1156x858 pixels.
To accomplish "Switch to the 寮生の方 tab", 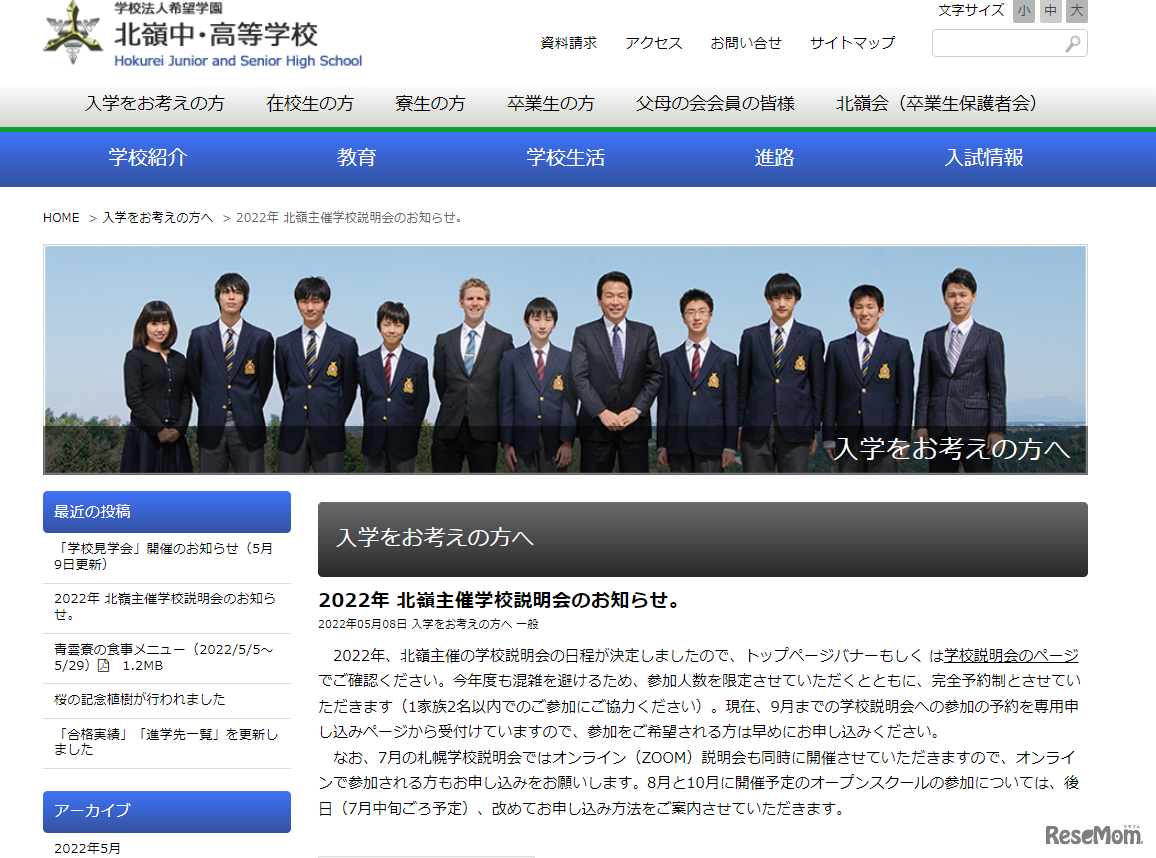I will (x=430, y=103).
